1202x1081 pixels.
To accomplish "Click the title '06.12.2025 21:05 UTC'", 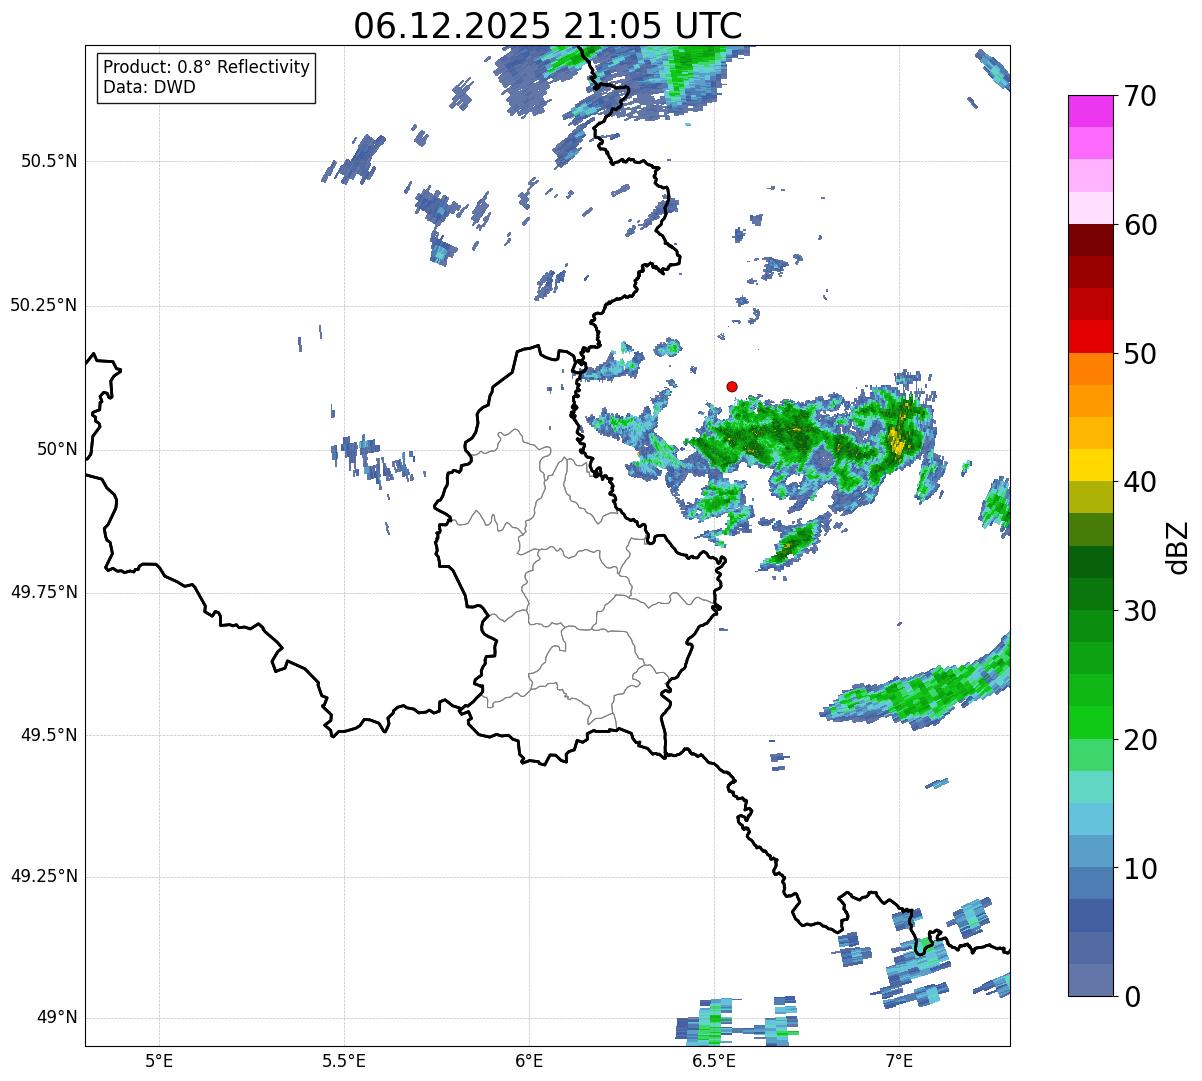I will tap(548, 25).
